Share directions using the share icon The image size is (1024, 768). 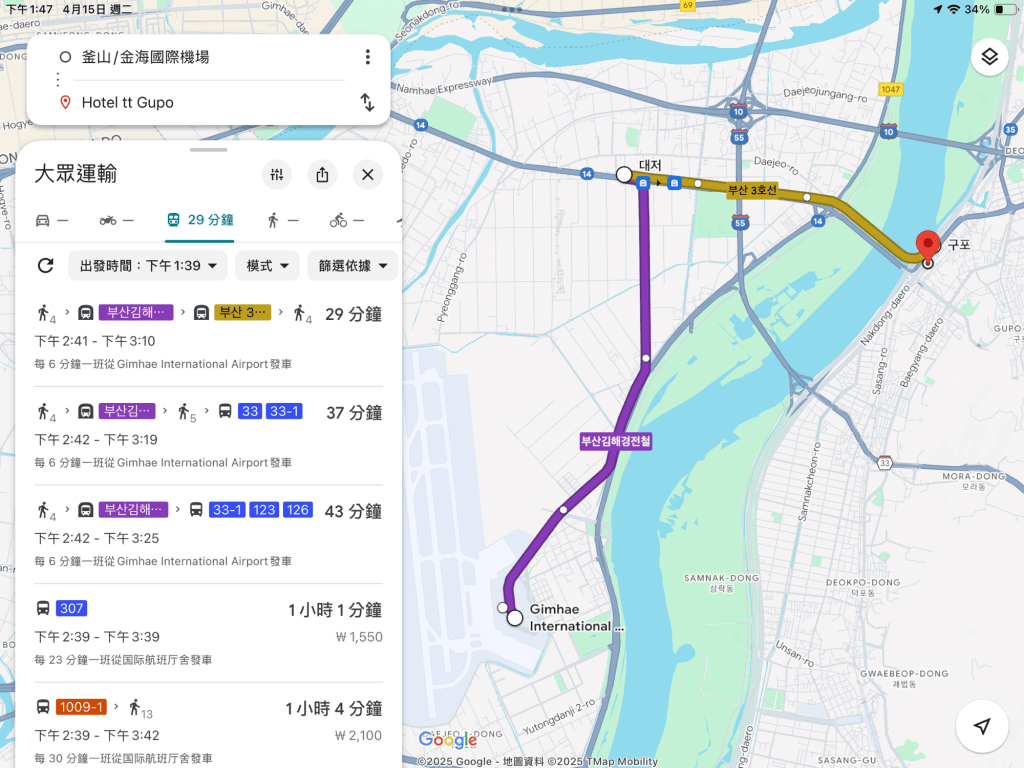click(322, 175)
